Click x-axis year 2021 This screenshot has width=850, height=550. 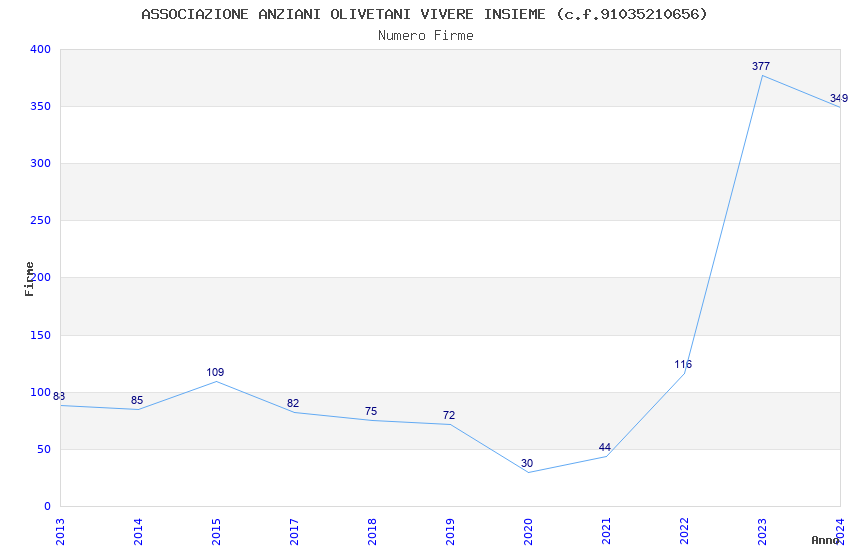click(x=607, y=532)
